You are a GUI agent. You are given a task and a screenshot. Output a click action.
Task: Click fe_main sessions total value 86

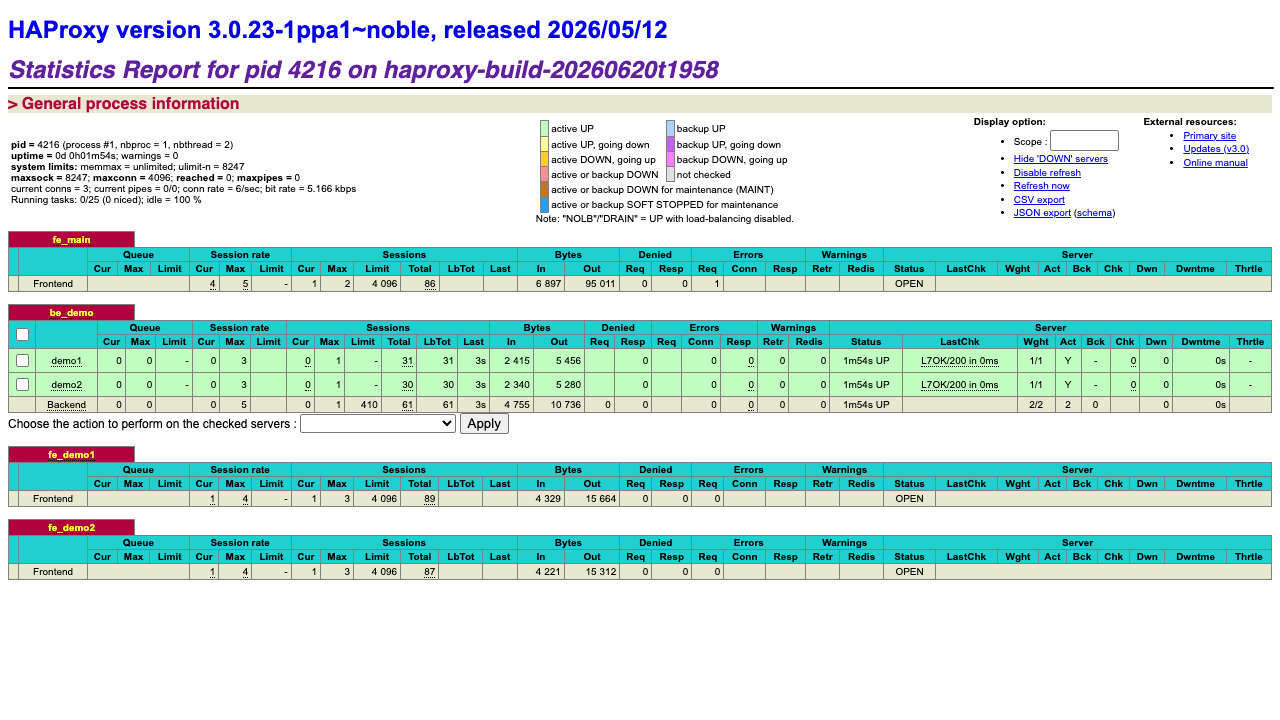coord(430,284)
